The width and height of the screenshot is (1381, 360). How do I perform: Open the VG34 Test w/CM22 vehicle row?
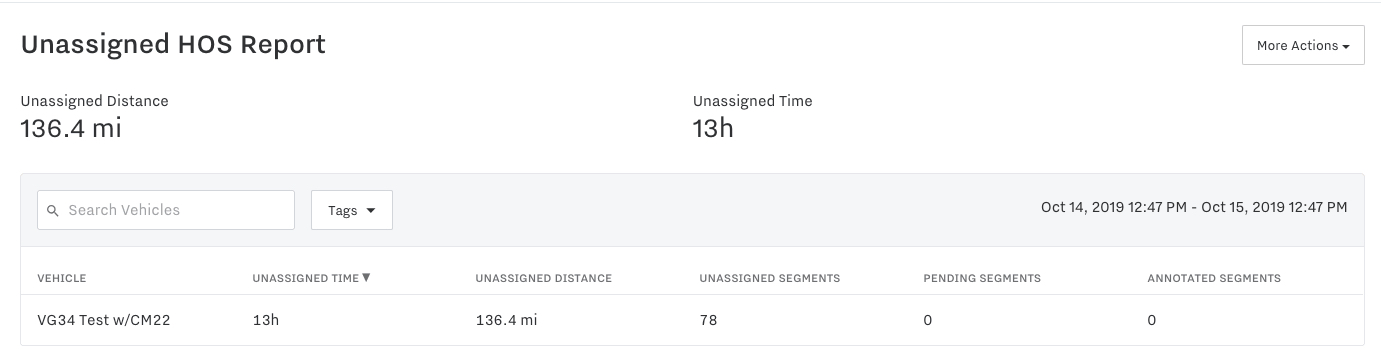(x=692, y=320)
